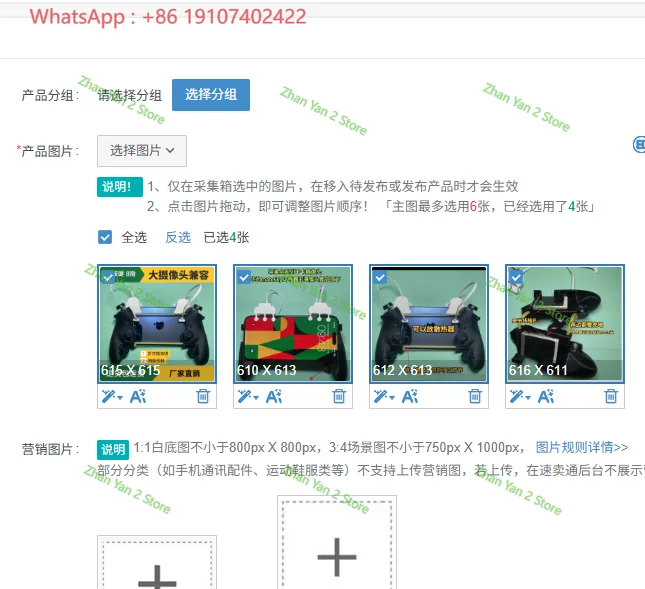Click AI translate icon under 610 X 613 image
Viewport: 645px width, 589px height.
pos(274,397)
